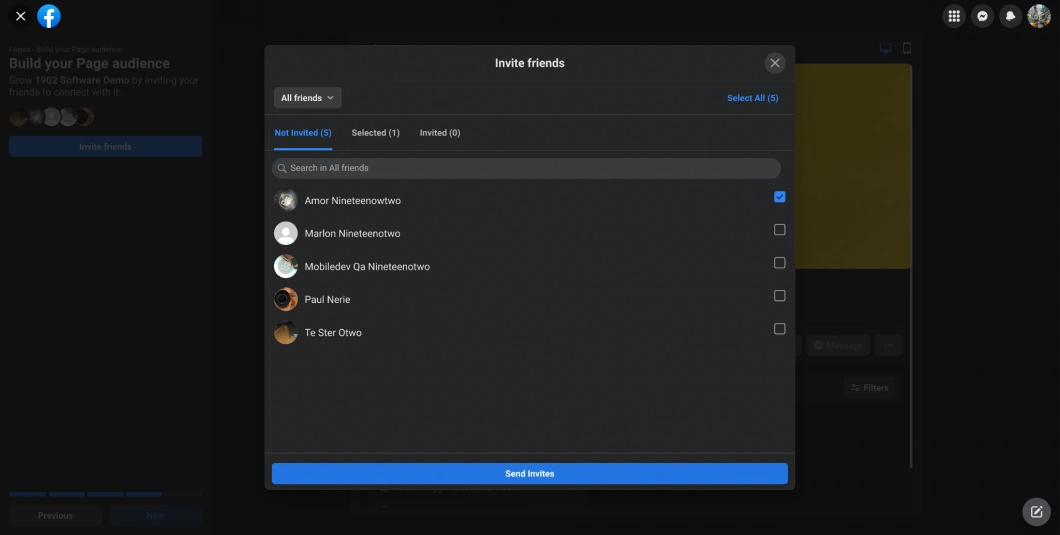The width and height of the screenshot is (1060, 535).
Task: Switch to Selected (1) tab
Action: pos(375,133)
